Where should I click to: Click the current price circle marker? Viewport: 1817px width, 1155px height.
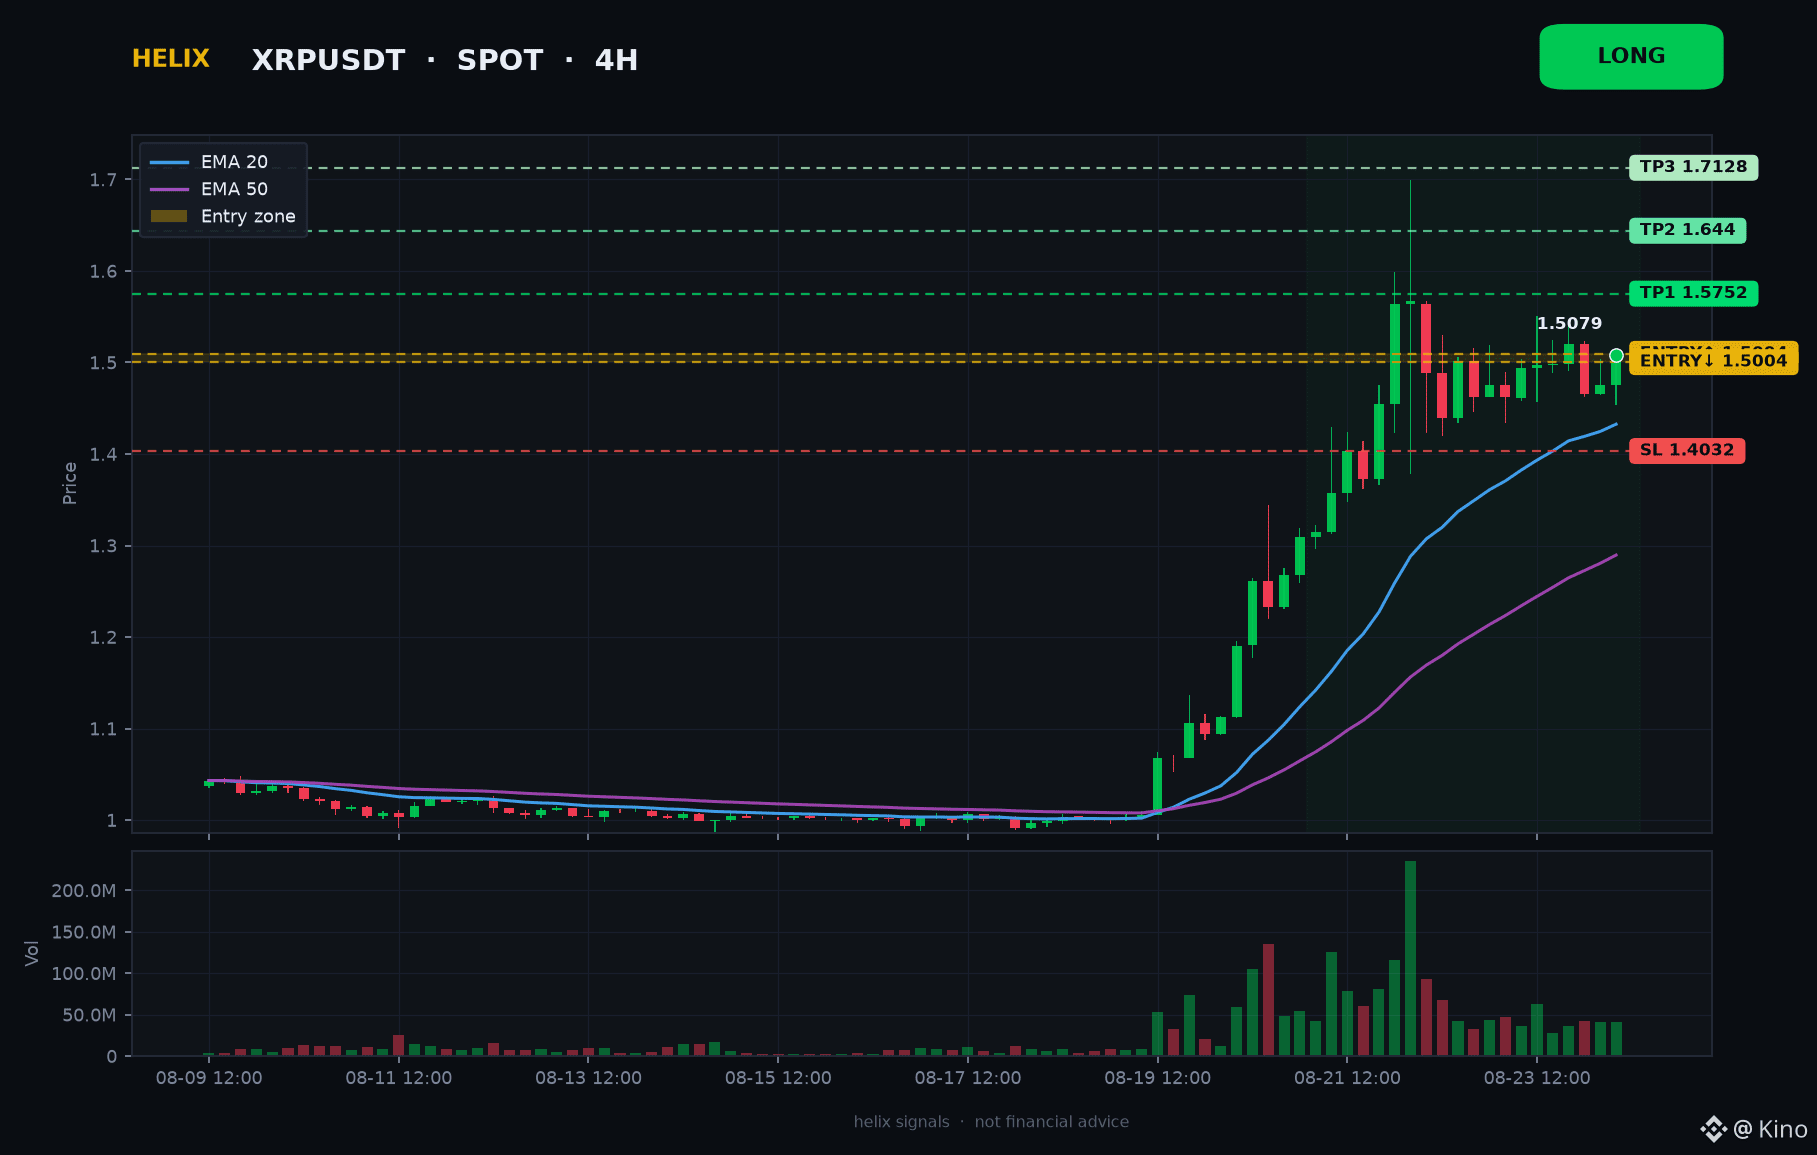1616,355
